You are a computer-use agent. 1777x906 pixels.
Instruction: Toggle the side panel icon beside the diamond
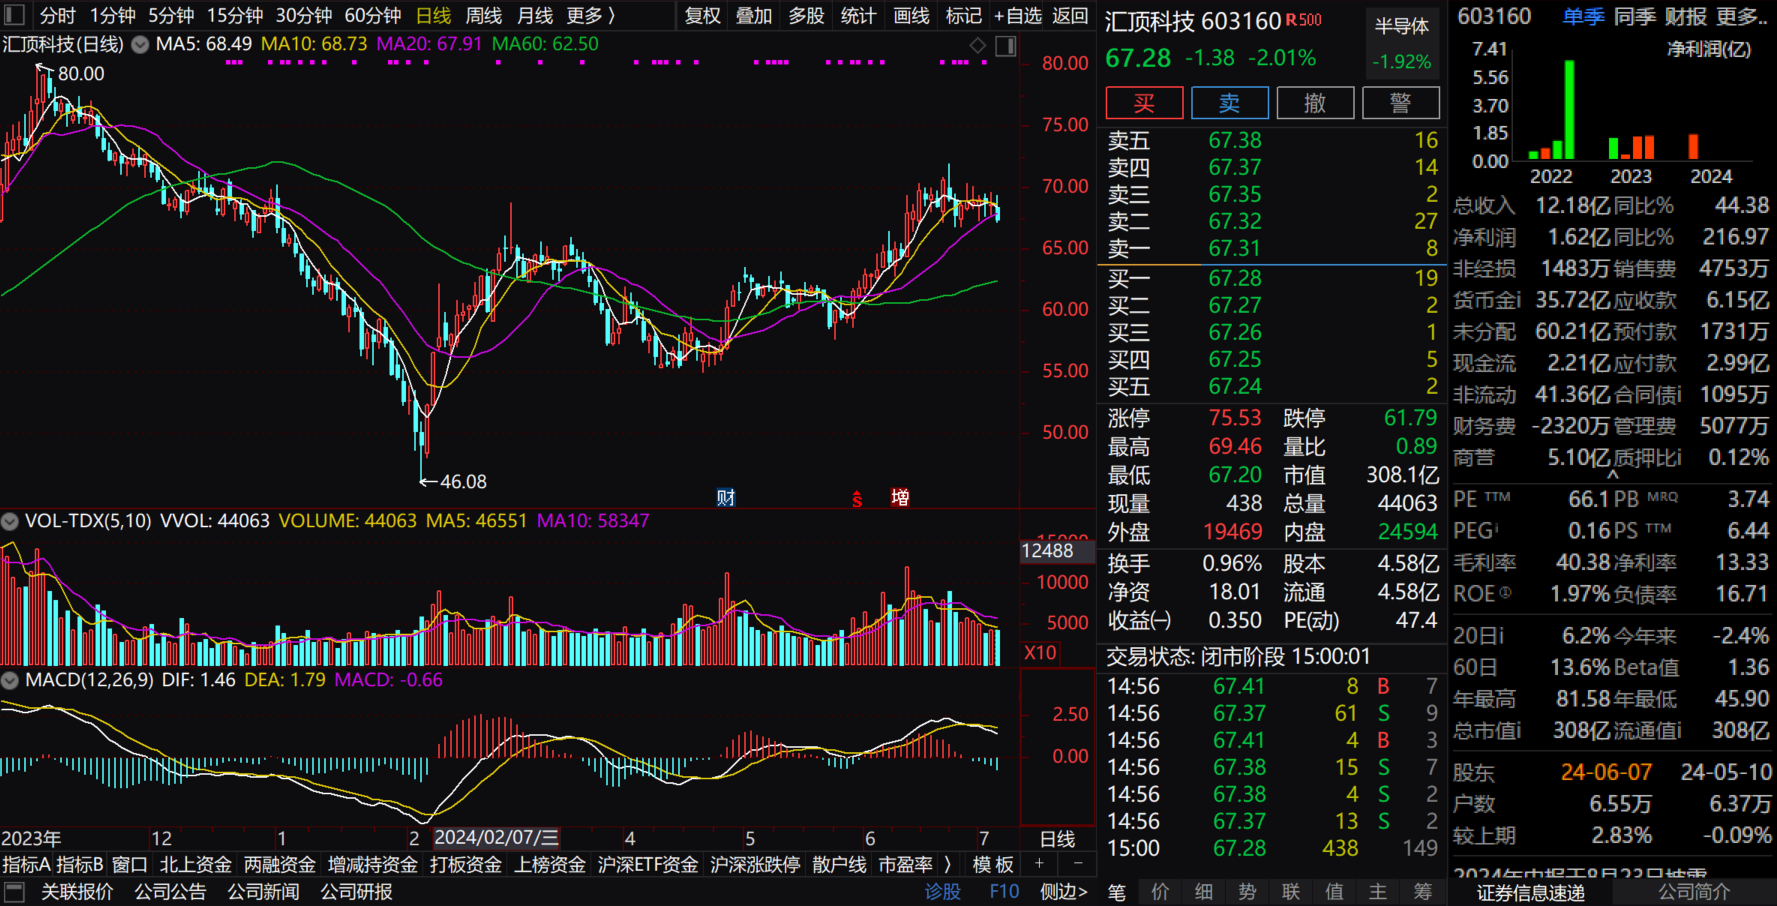(1006, 45)
